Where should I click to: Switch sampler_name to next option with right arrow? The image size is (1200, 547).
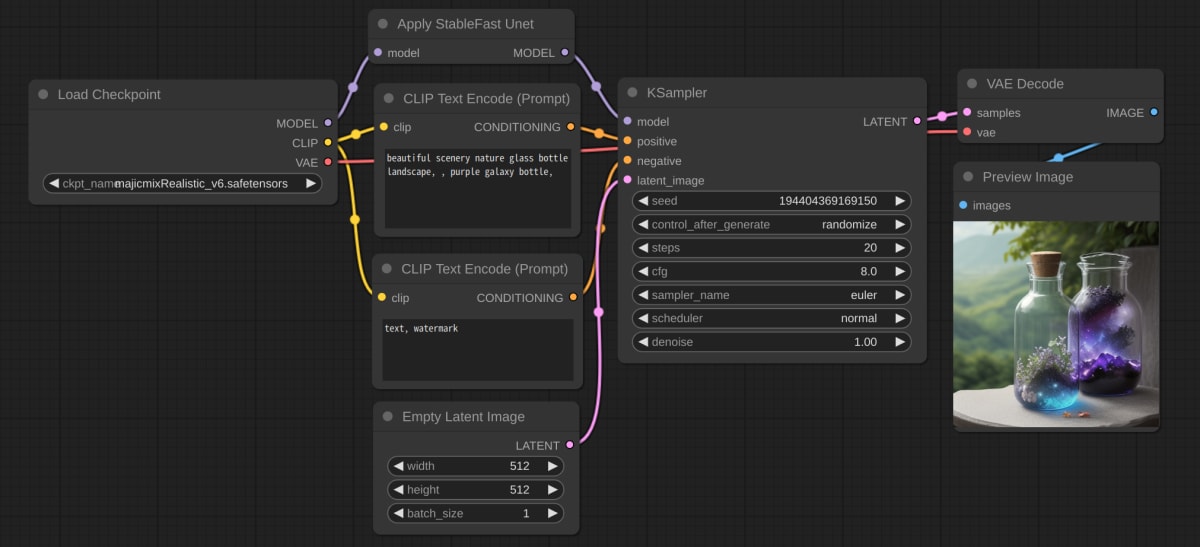(900, 295)
